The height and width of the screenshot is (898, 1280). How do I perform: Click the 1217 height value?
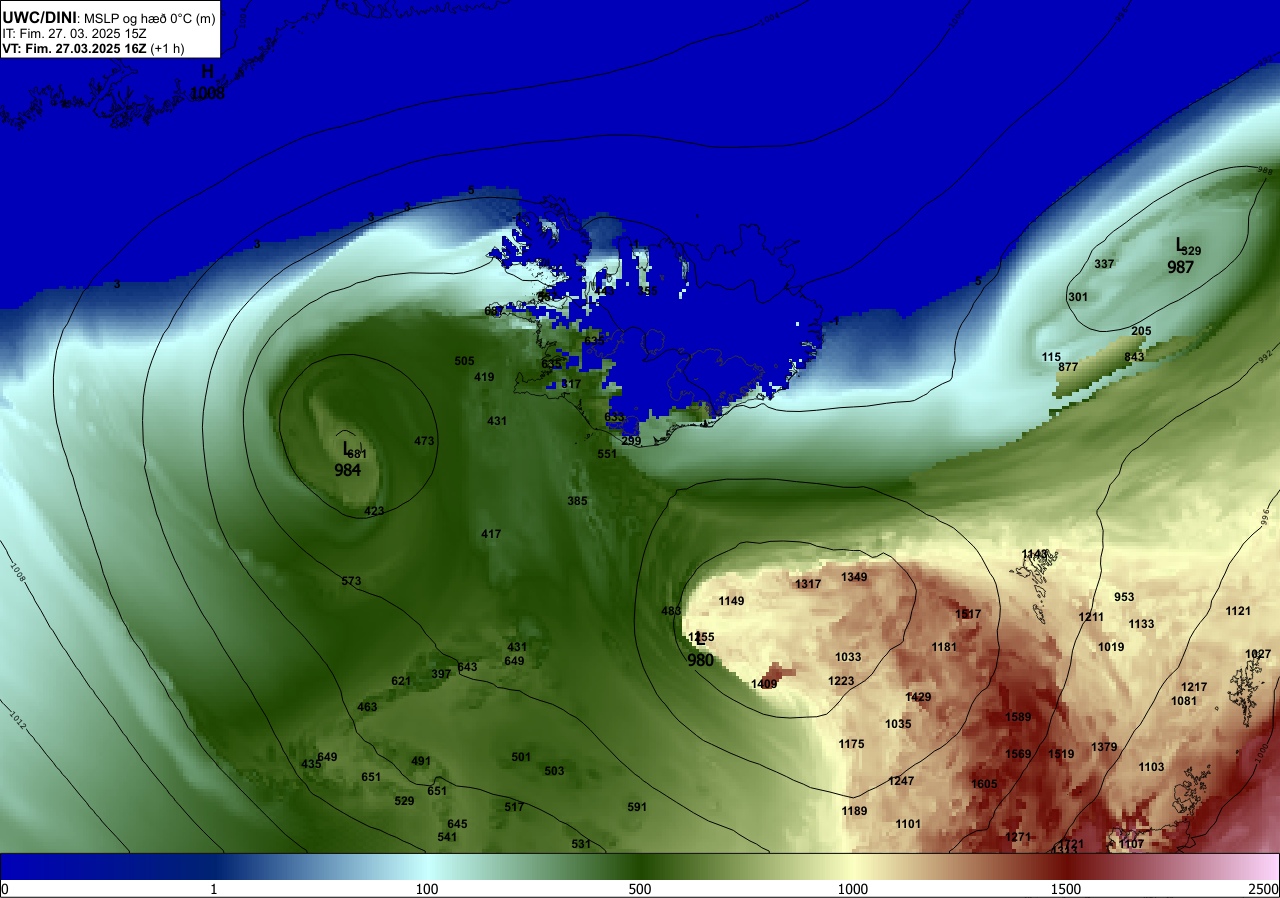[1194, 687]
